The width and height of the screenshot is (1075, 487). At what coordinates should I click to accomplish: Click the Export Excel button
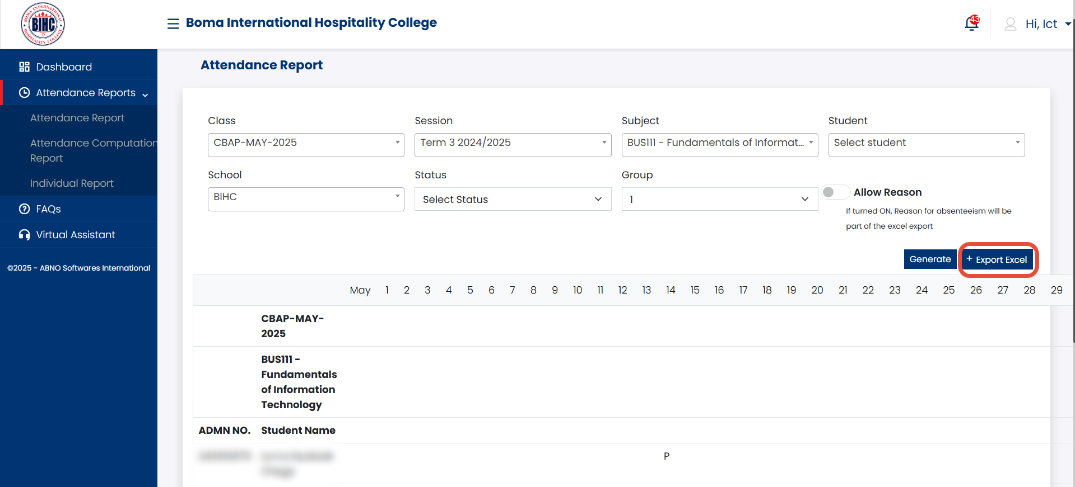[x=997, y=259]
